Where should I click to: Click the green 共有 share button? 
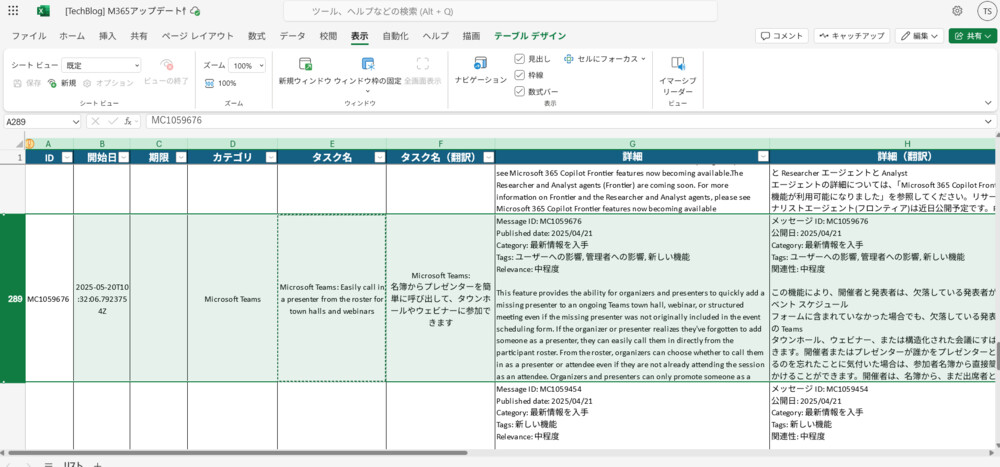(x=972, y=36)
